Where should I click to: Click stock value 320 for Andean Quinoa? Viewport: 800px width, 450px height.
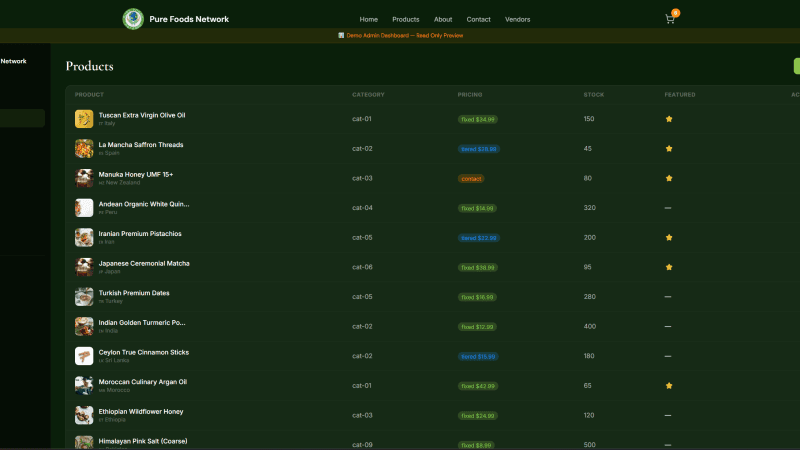pos(589,208)
